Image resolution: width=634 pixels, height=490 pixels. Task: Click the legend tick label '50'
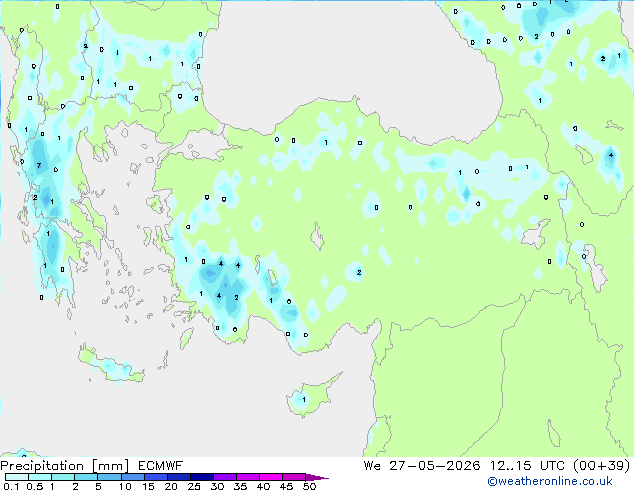click(309, 486)
